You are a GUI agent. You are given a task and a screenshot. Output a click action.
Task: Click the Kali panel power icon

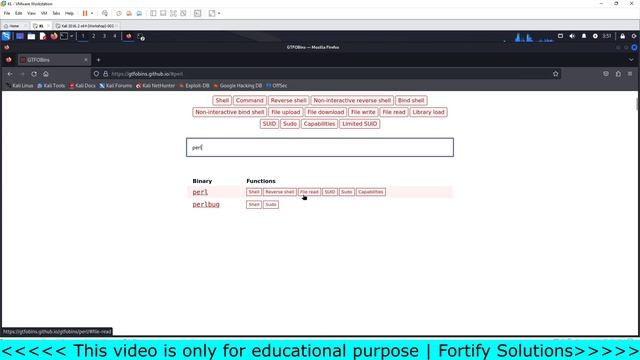coord(634,36)
